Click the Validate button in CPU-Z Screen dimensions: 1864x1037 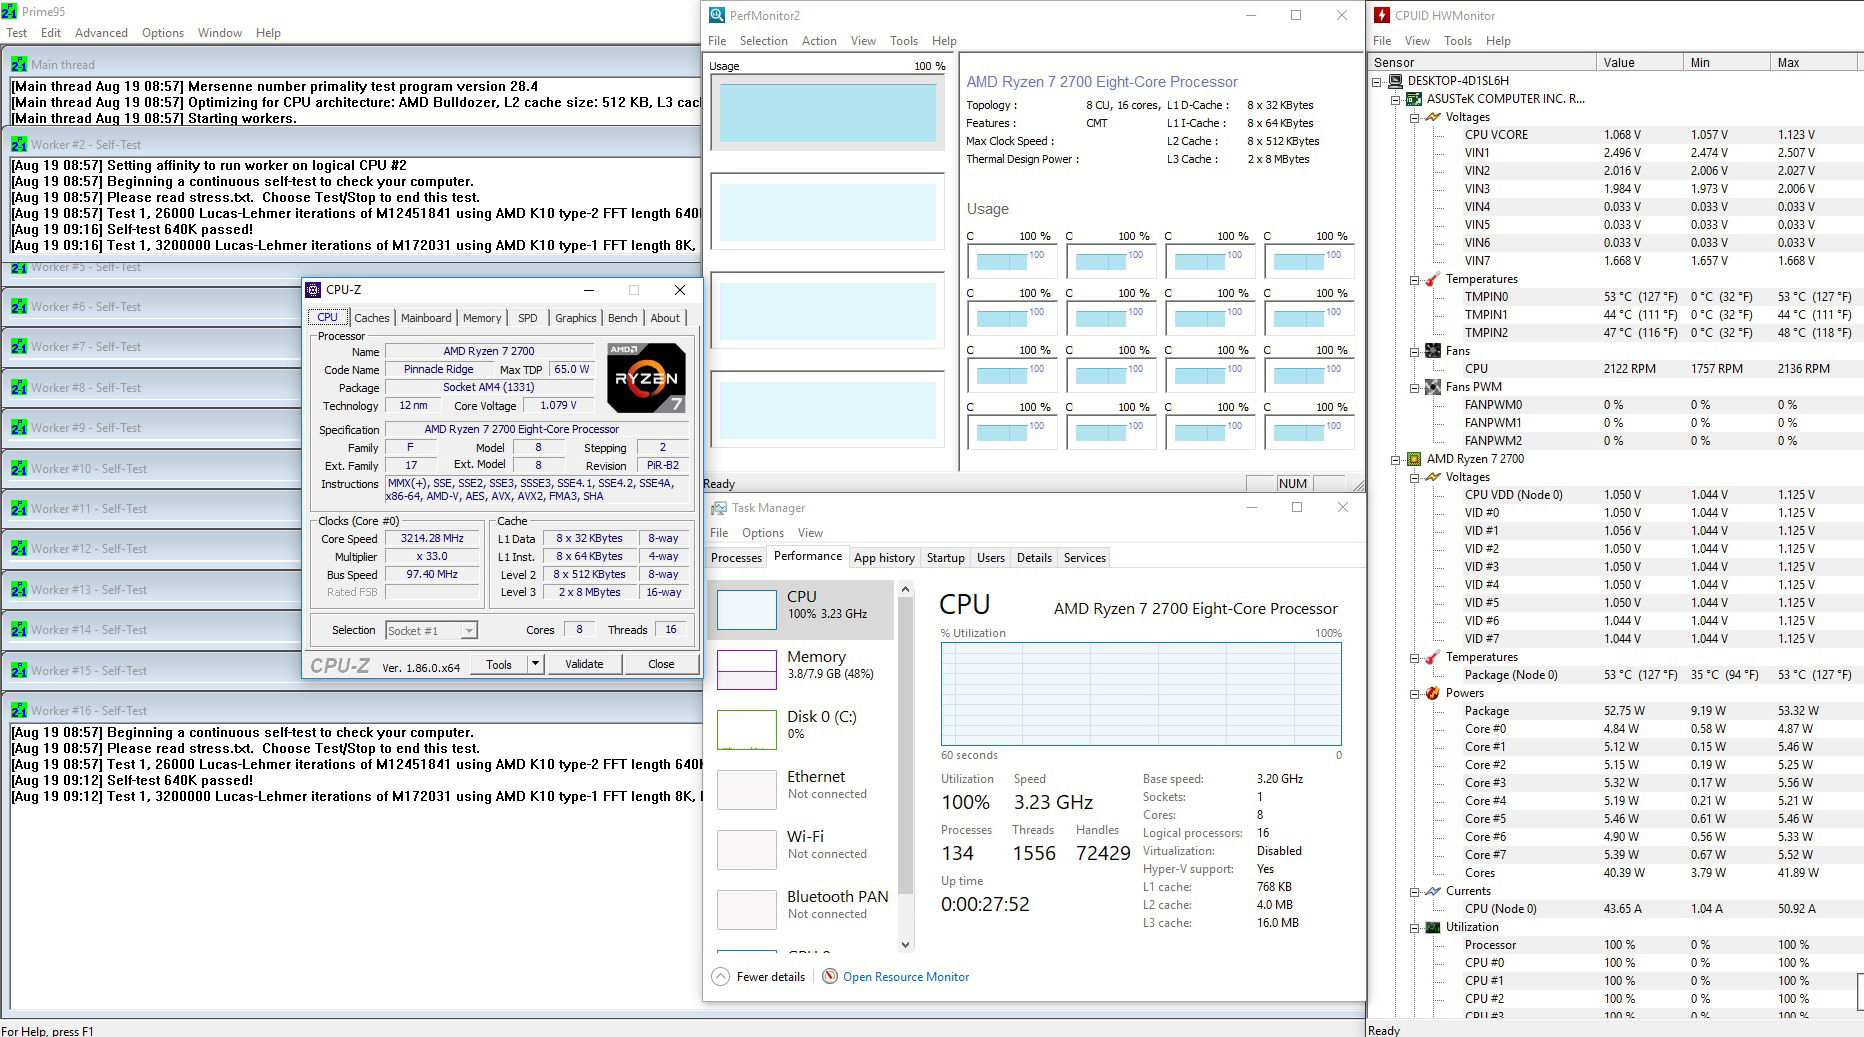coord(584,664)
